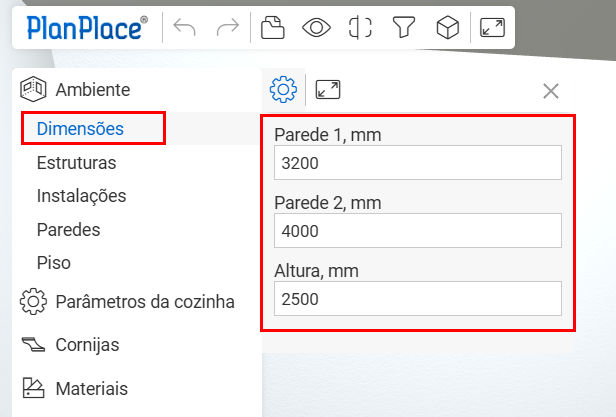Expand the Cornijas section
This screenshot has width=616, height=417.
[x=87, y=345]
